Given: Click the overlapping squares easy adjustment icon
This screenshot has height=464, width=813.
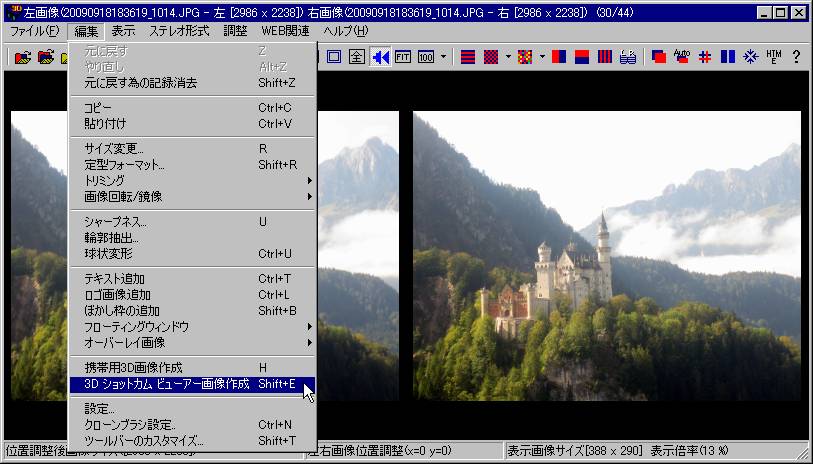Looking at the screenshot, I should (x=659, y=57).
